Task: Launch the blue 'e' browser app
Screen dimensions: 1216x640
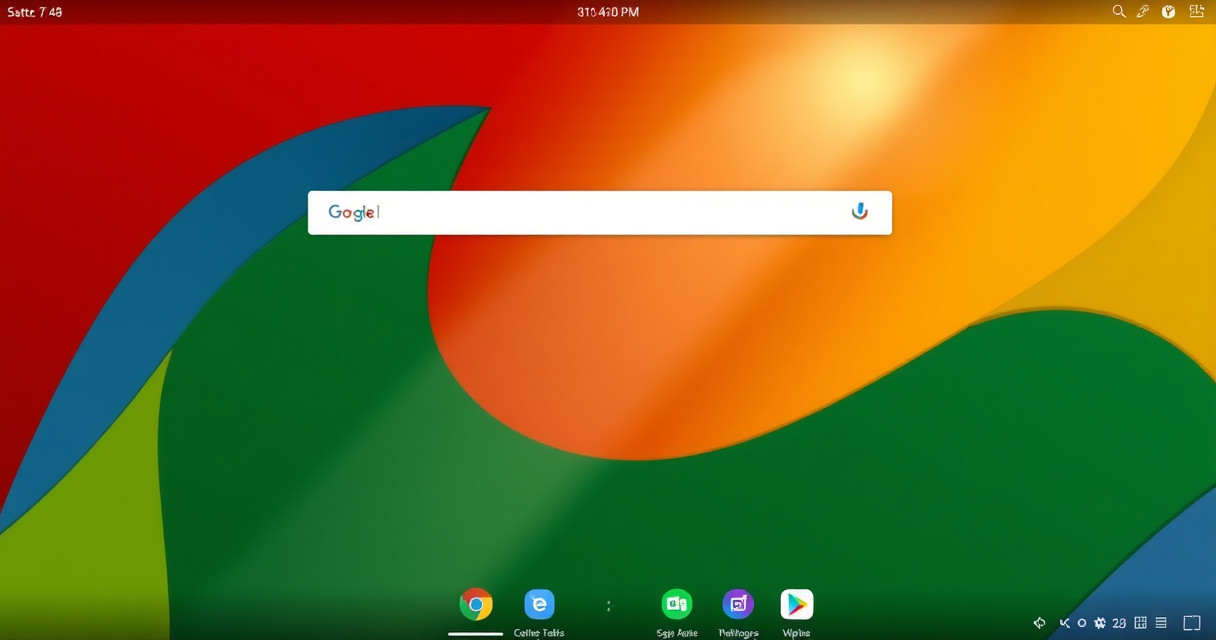Action: point(539,604)
